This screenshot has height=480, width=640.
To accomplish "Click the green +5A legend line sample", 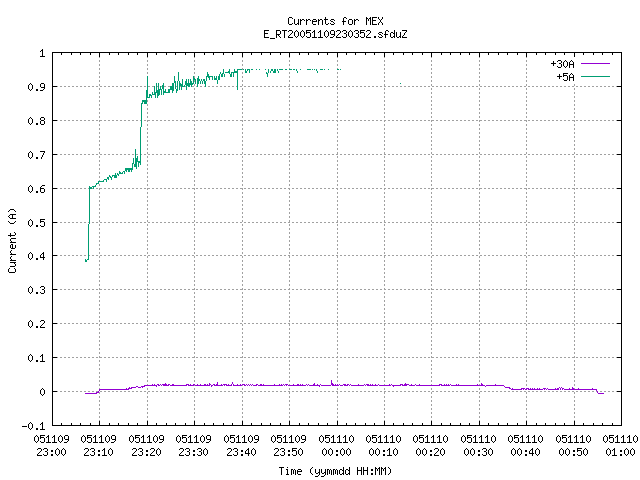I will pos(595,76).
